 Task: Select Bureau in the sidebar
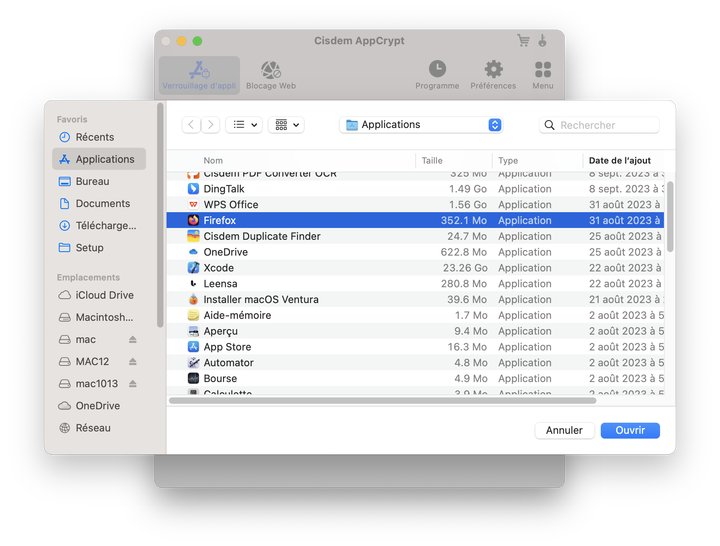(x=99, y=181)
